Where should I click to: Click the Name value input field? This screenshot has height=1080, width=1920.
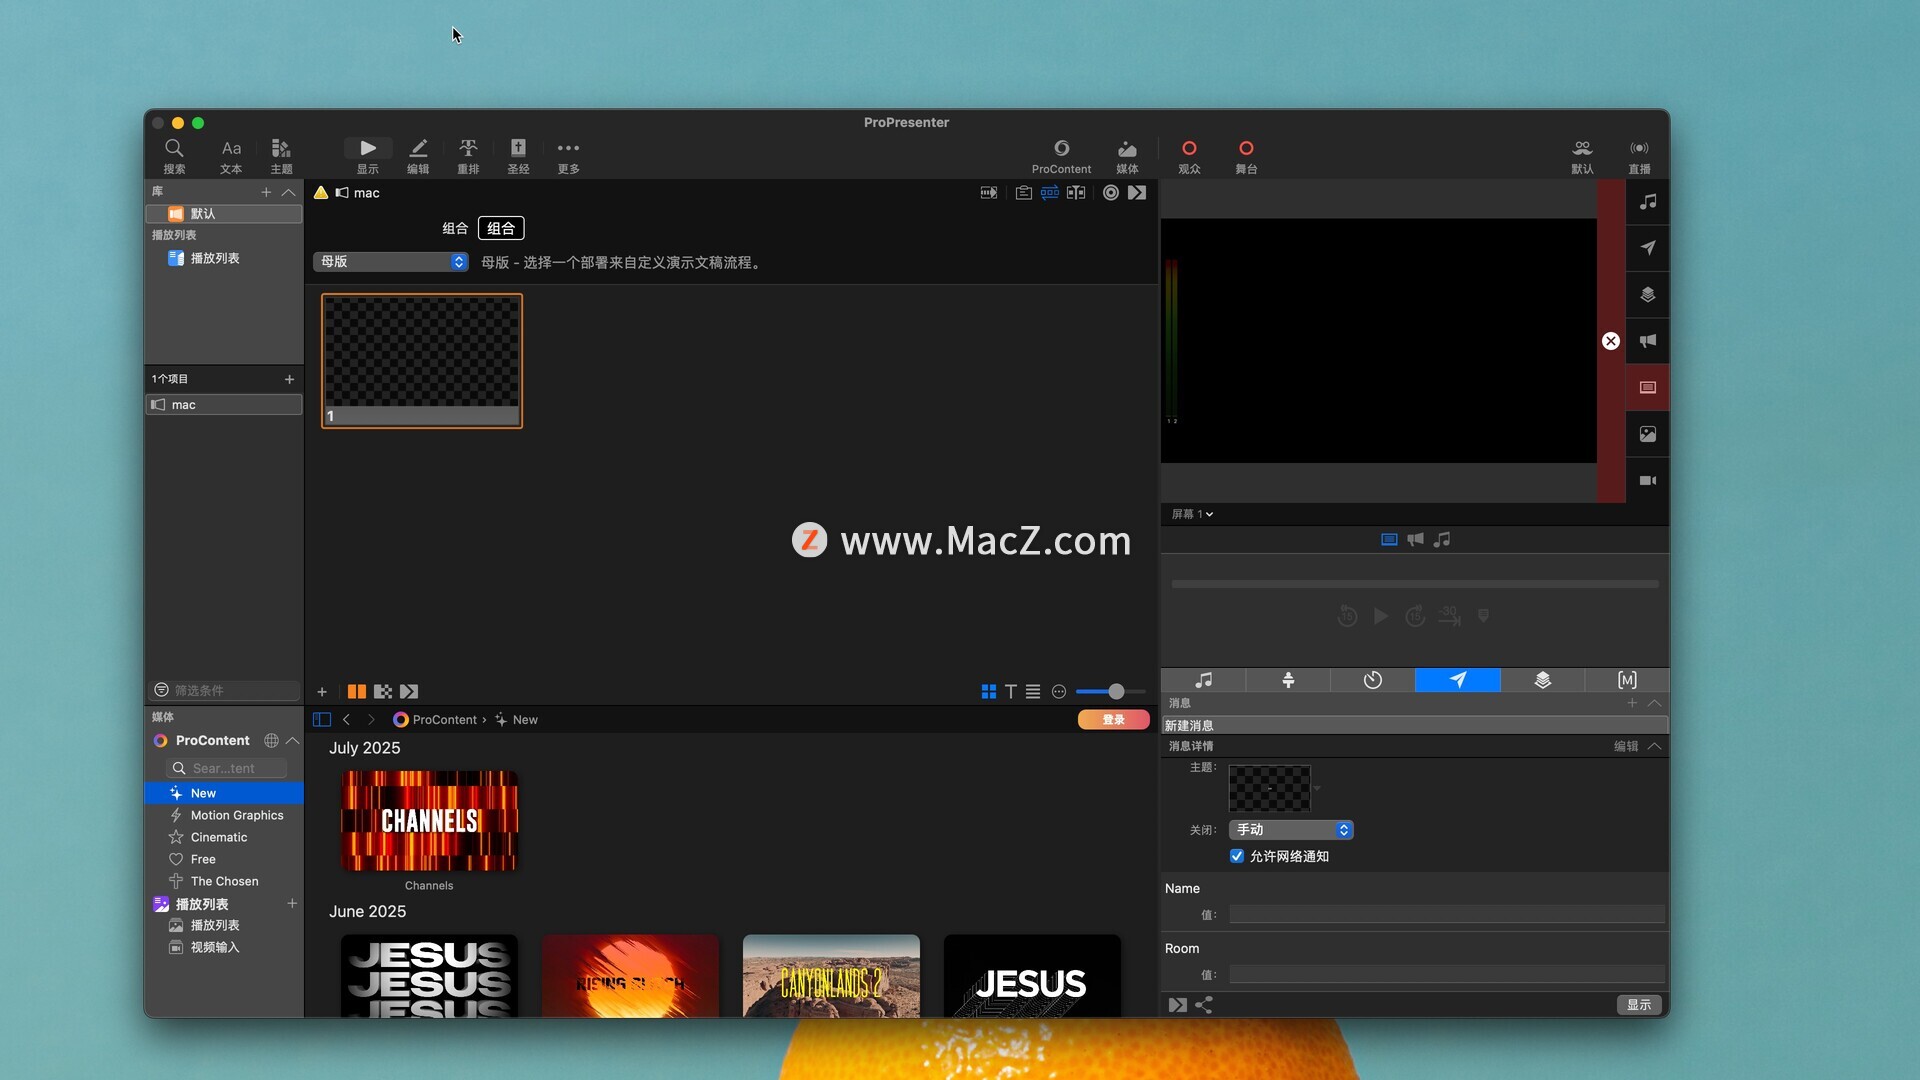1446,914
